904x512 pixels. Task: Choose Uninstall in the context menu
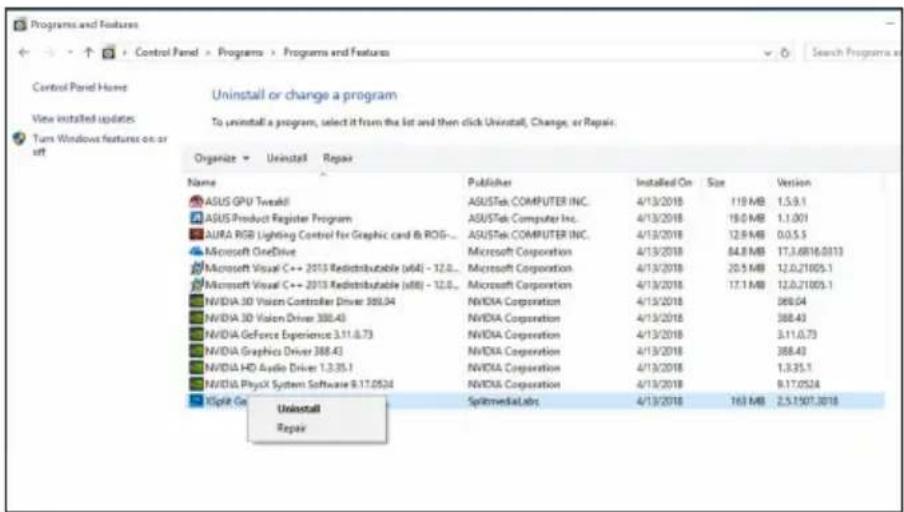click(299, 409)
